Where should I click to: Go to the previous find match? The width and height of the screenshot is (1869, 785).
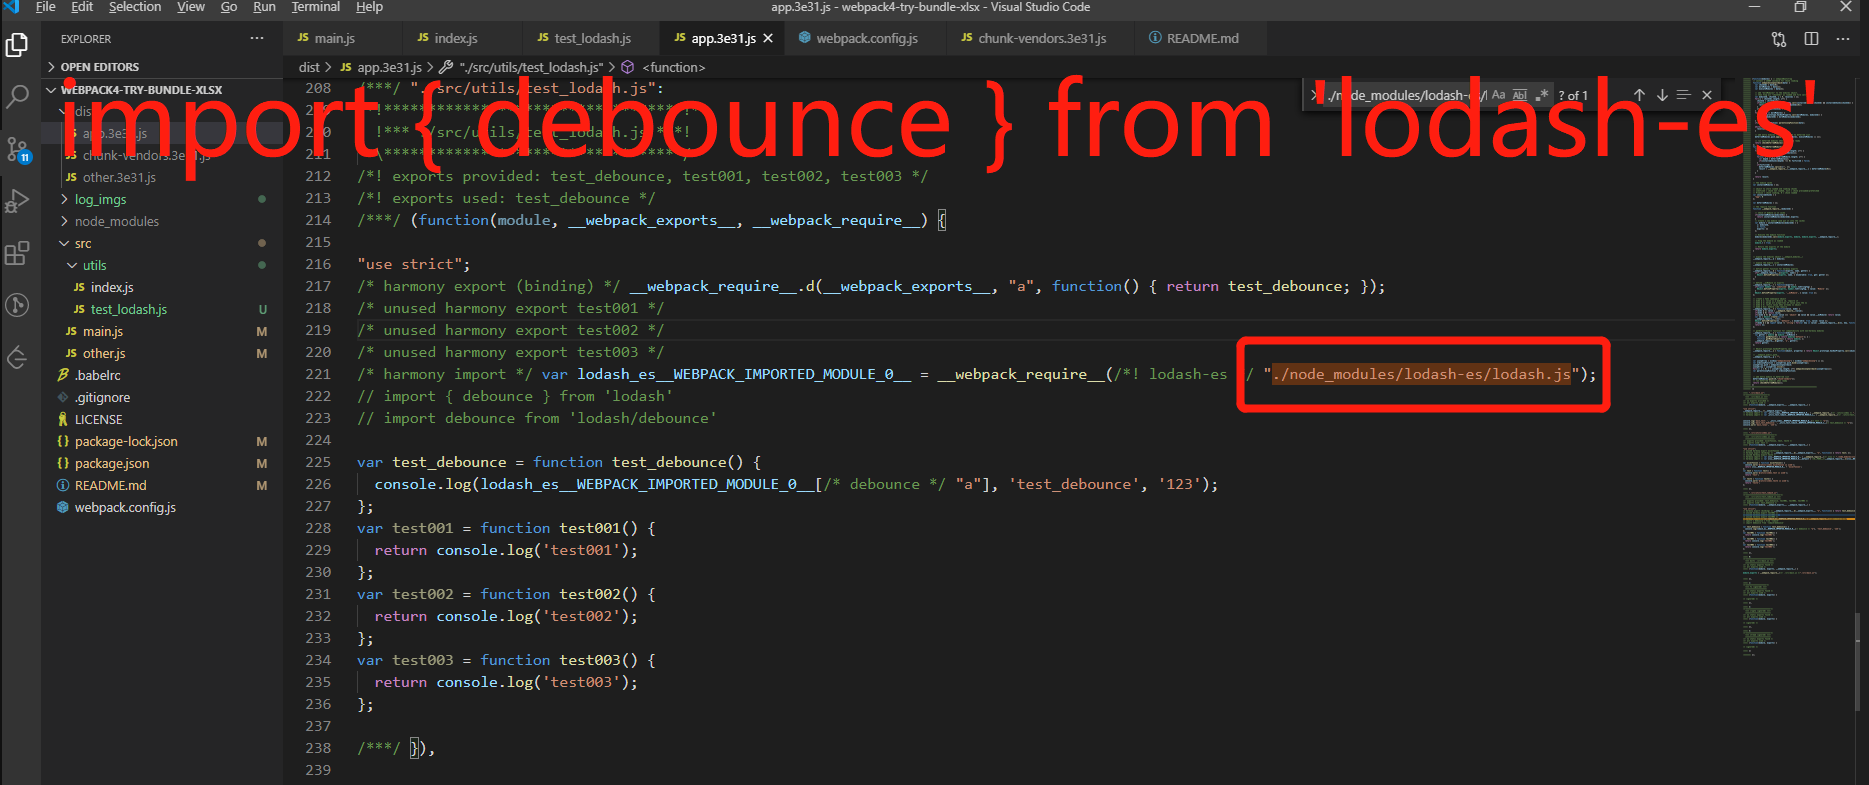1639,95
